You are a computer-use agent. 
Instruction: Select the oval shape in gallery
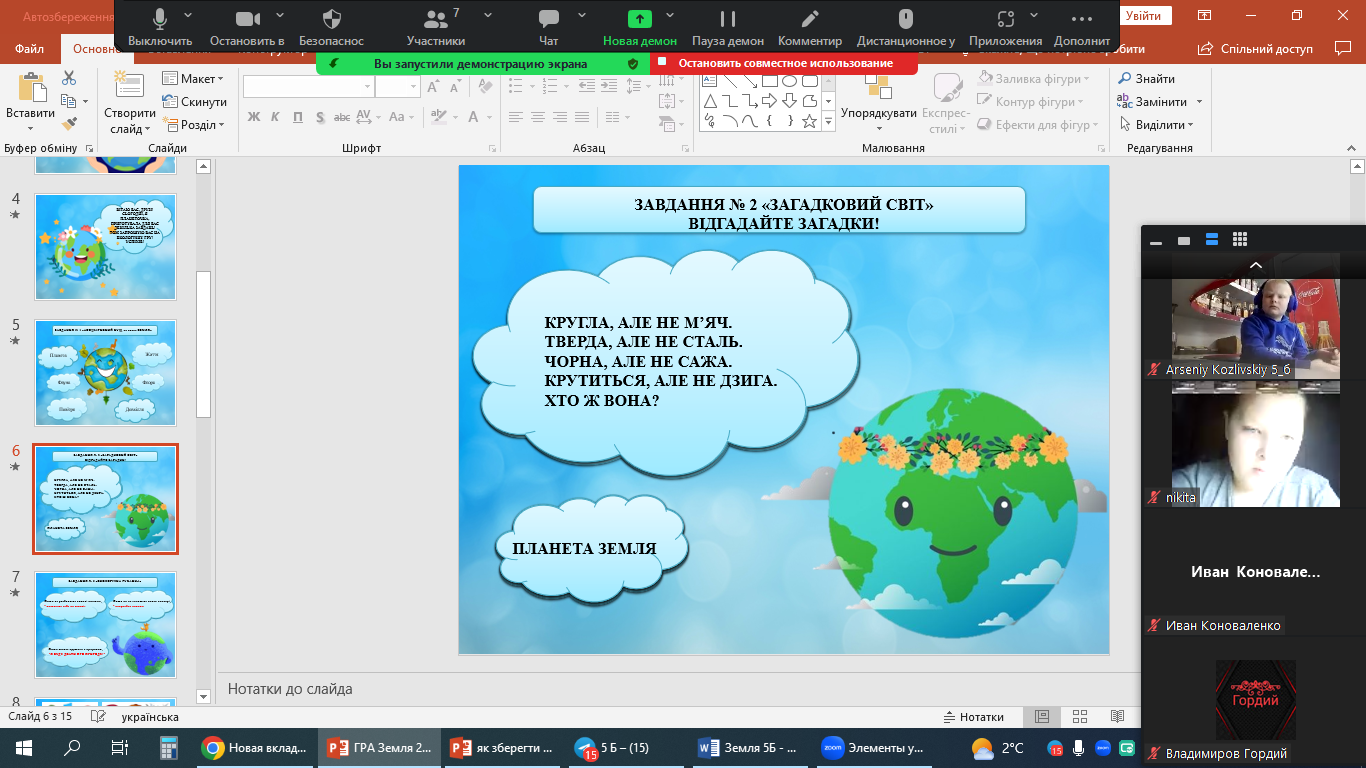click(x=788, y=81)
